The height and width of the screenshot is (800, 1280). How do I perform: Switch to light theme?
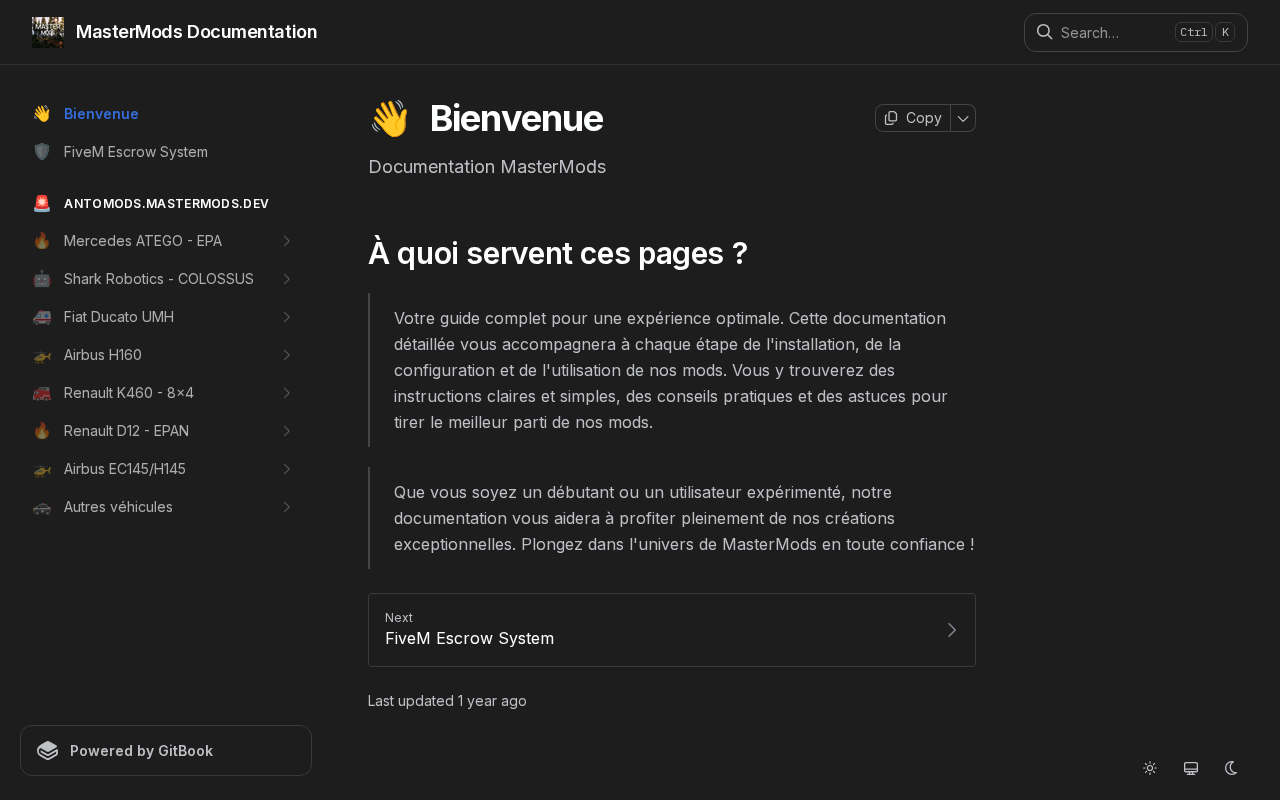pos(1150,768)
